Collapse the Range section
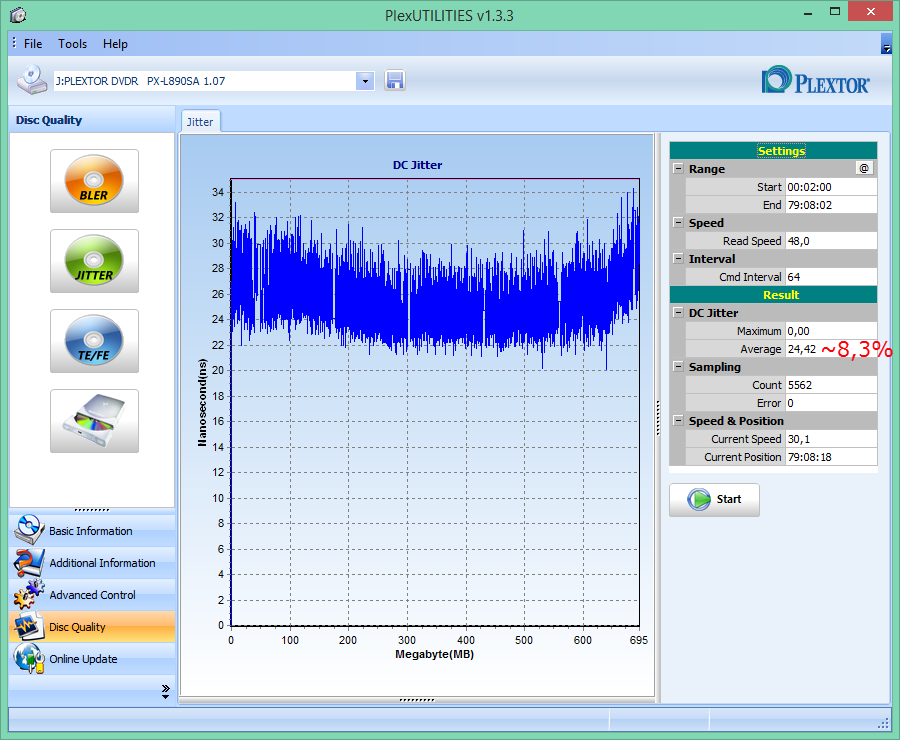Screen dimensions: 900x740 click(678, 169)
